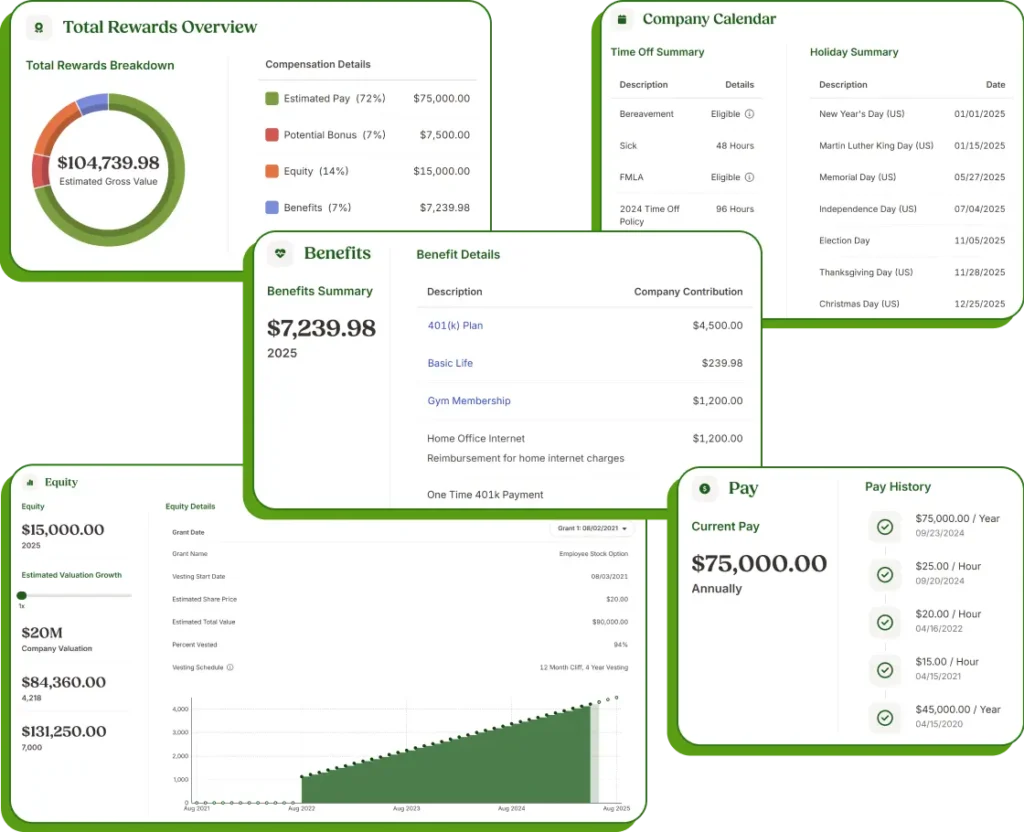
Task: Open info icon next to FMLA Eligible
Action: tap(749, 177)
